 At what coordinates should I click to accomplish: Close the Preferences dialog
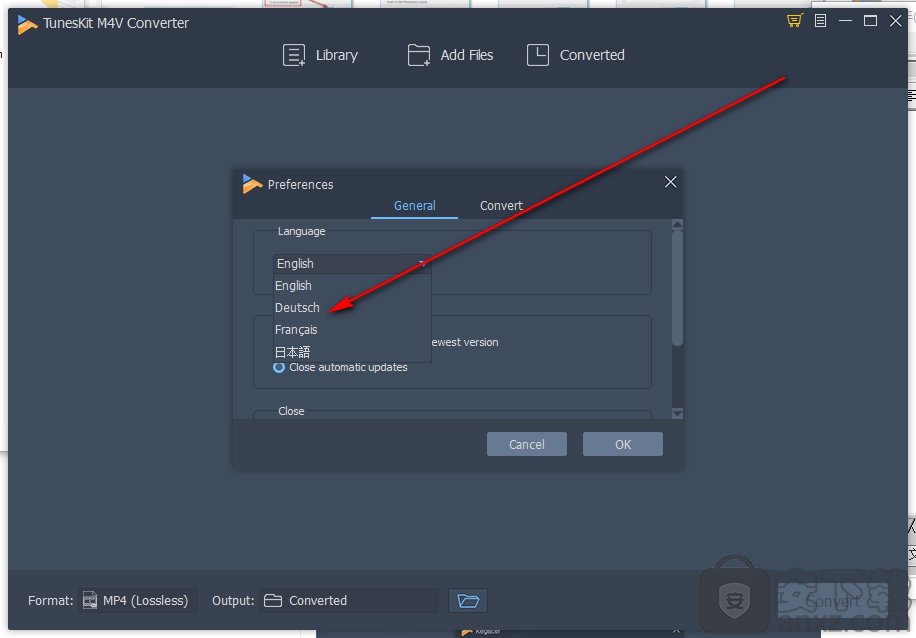coord(671,182)
